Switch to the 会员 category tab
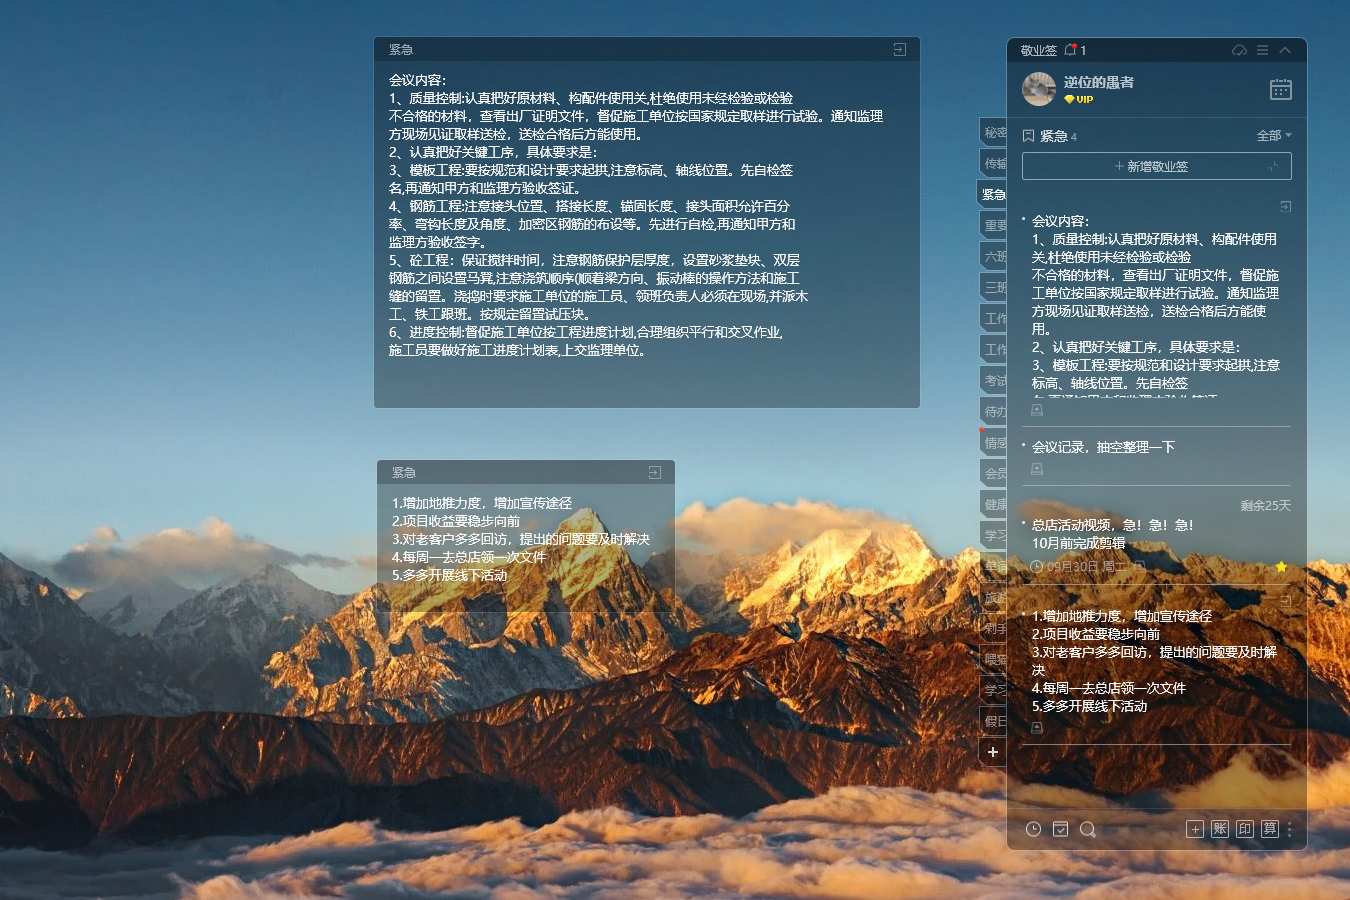Viewport: 1350px width, 900px height. point(993,473)
